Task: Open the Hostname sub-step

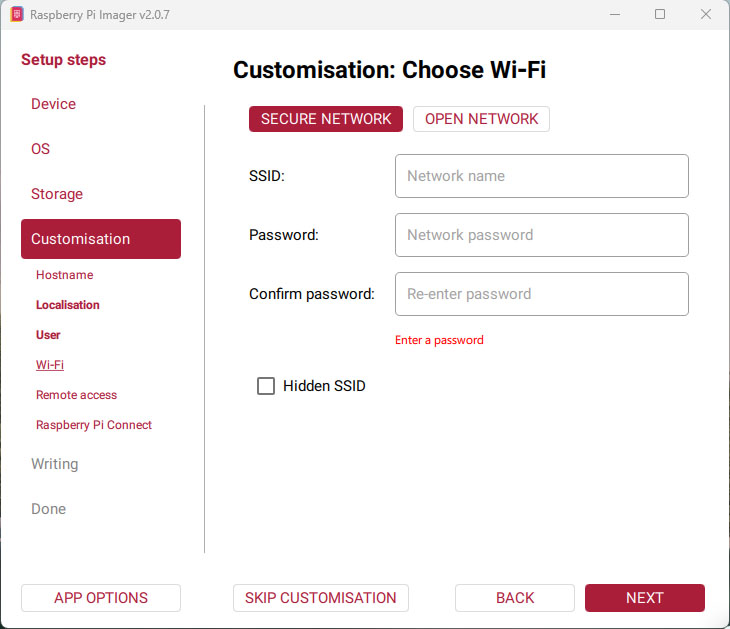Action: pyautogui.click(x=65, y=275)
